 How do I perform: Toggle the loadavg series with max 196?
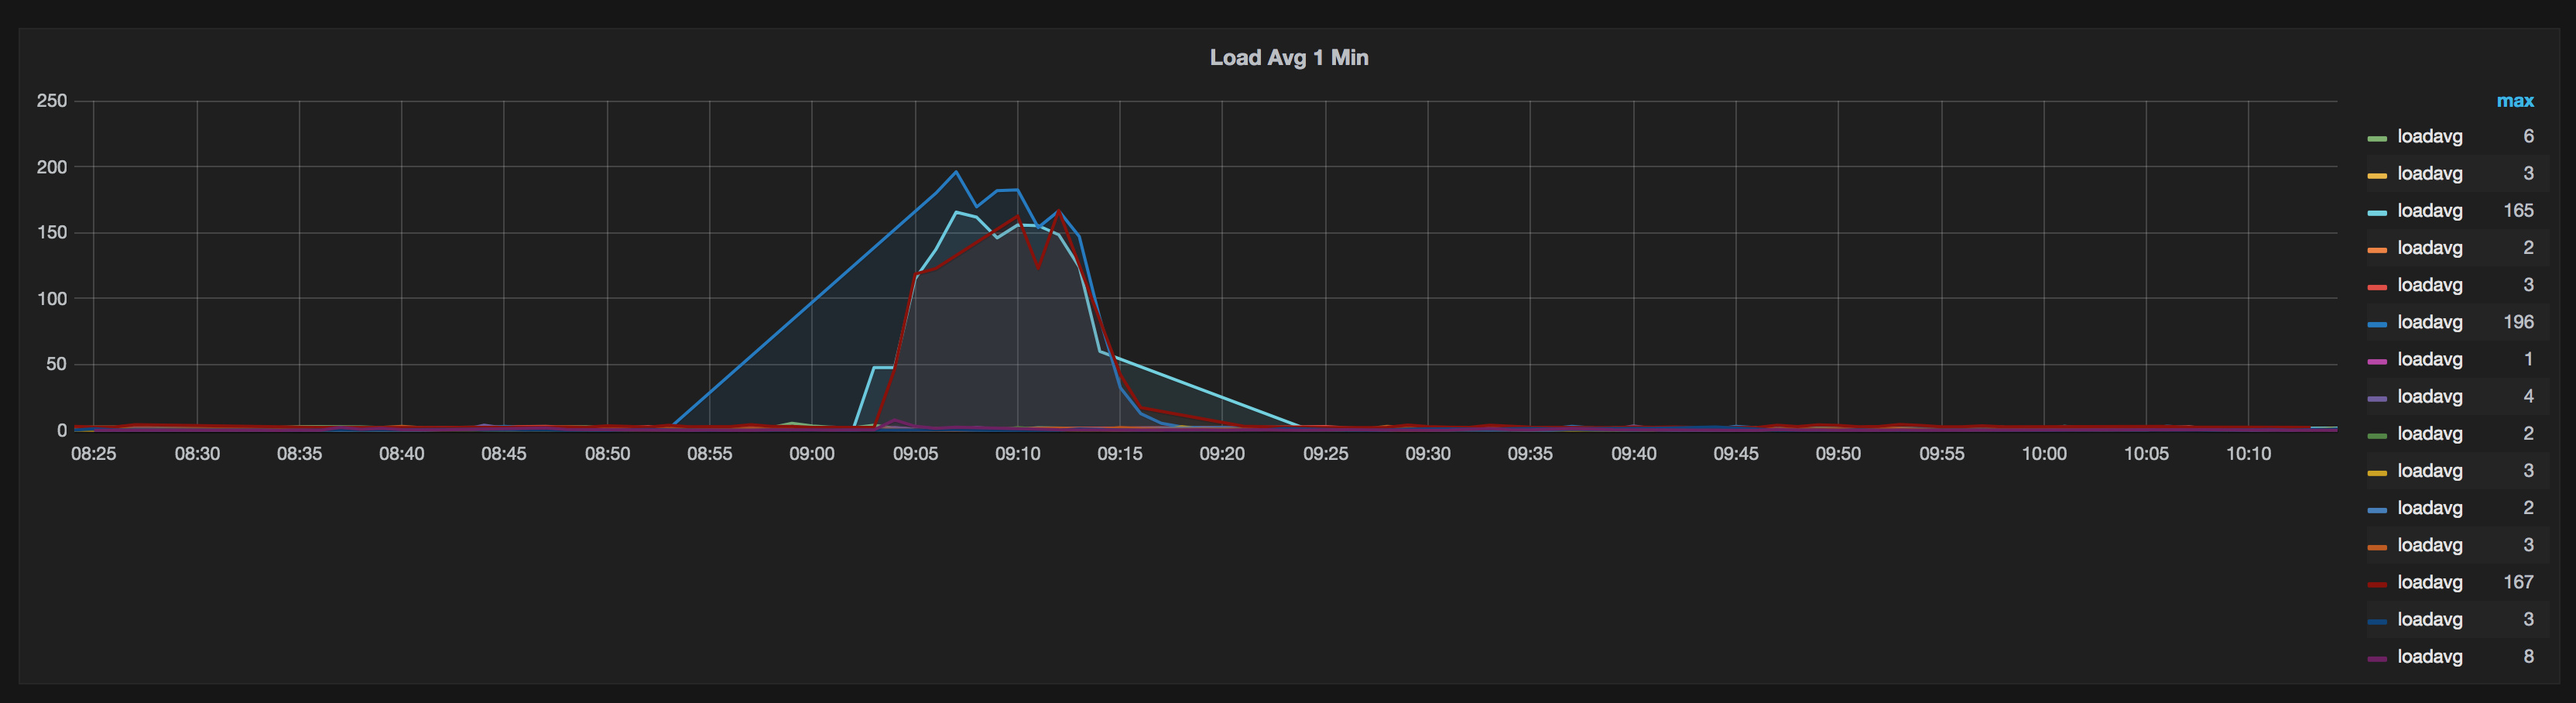2430,322
